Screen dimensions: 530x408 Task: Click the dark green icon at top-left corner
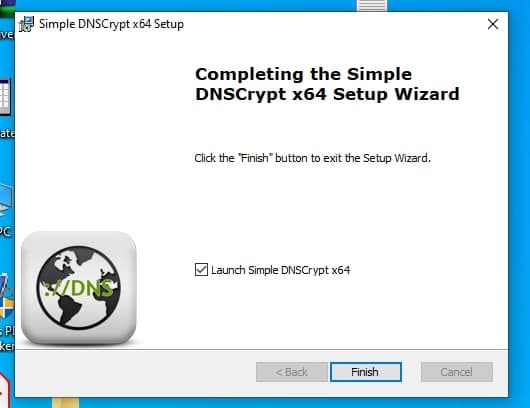click(7, 8)
